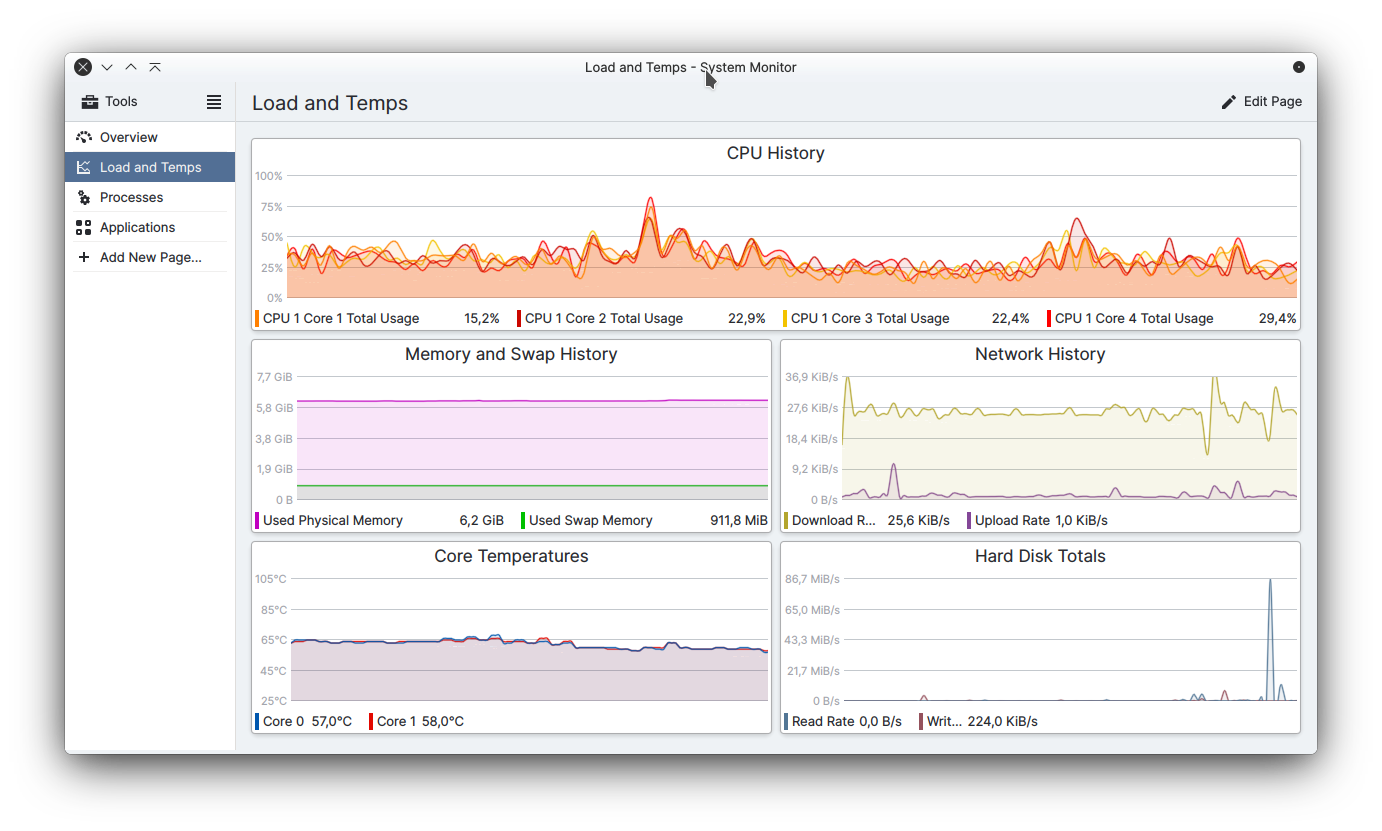Image resolution: width=1382 pixels, height=831 pixels.
Task: Click the Edit Page button
Action: (x=1262, y=101)
